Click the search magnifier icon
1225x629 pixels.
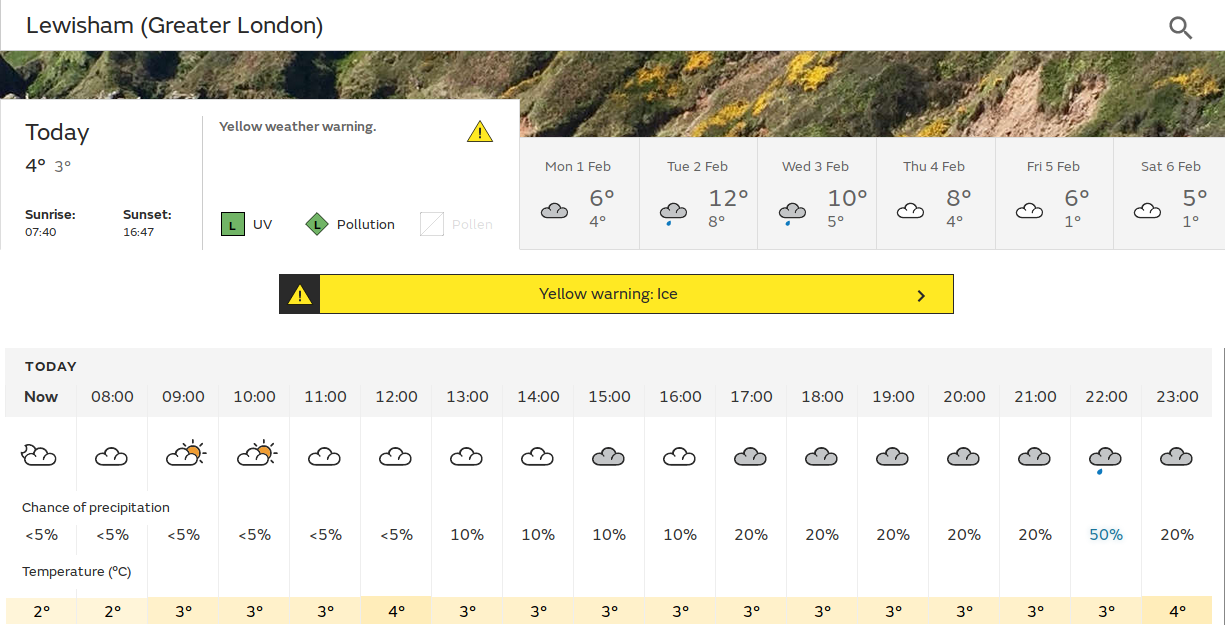[x=1180, y=28]
